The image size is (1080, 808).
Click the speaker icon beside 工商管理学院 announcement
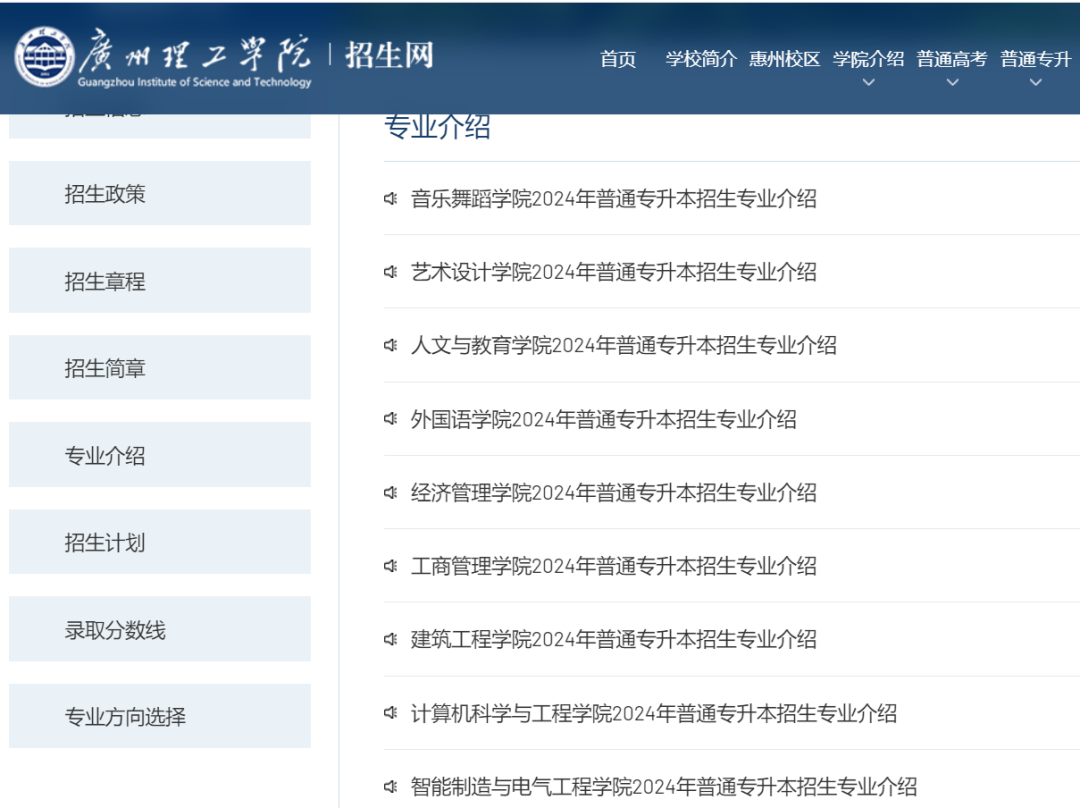click(x=391, y=566)
